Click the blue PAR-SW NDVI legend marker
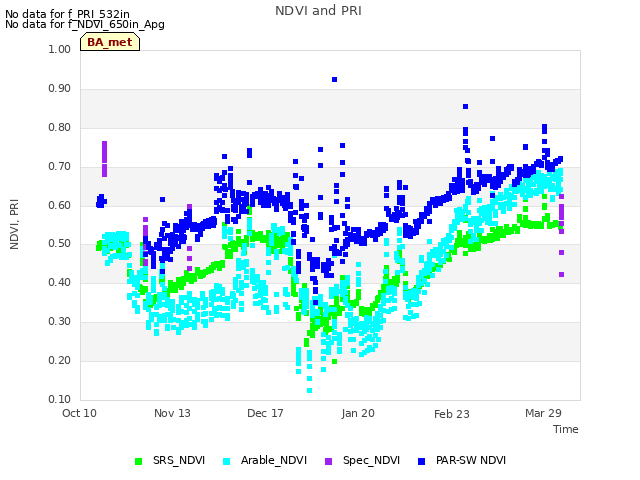Viewport: 640px width, 480px height. click(x=422, y=461)
